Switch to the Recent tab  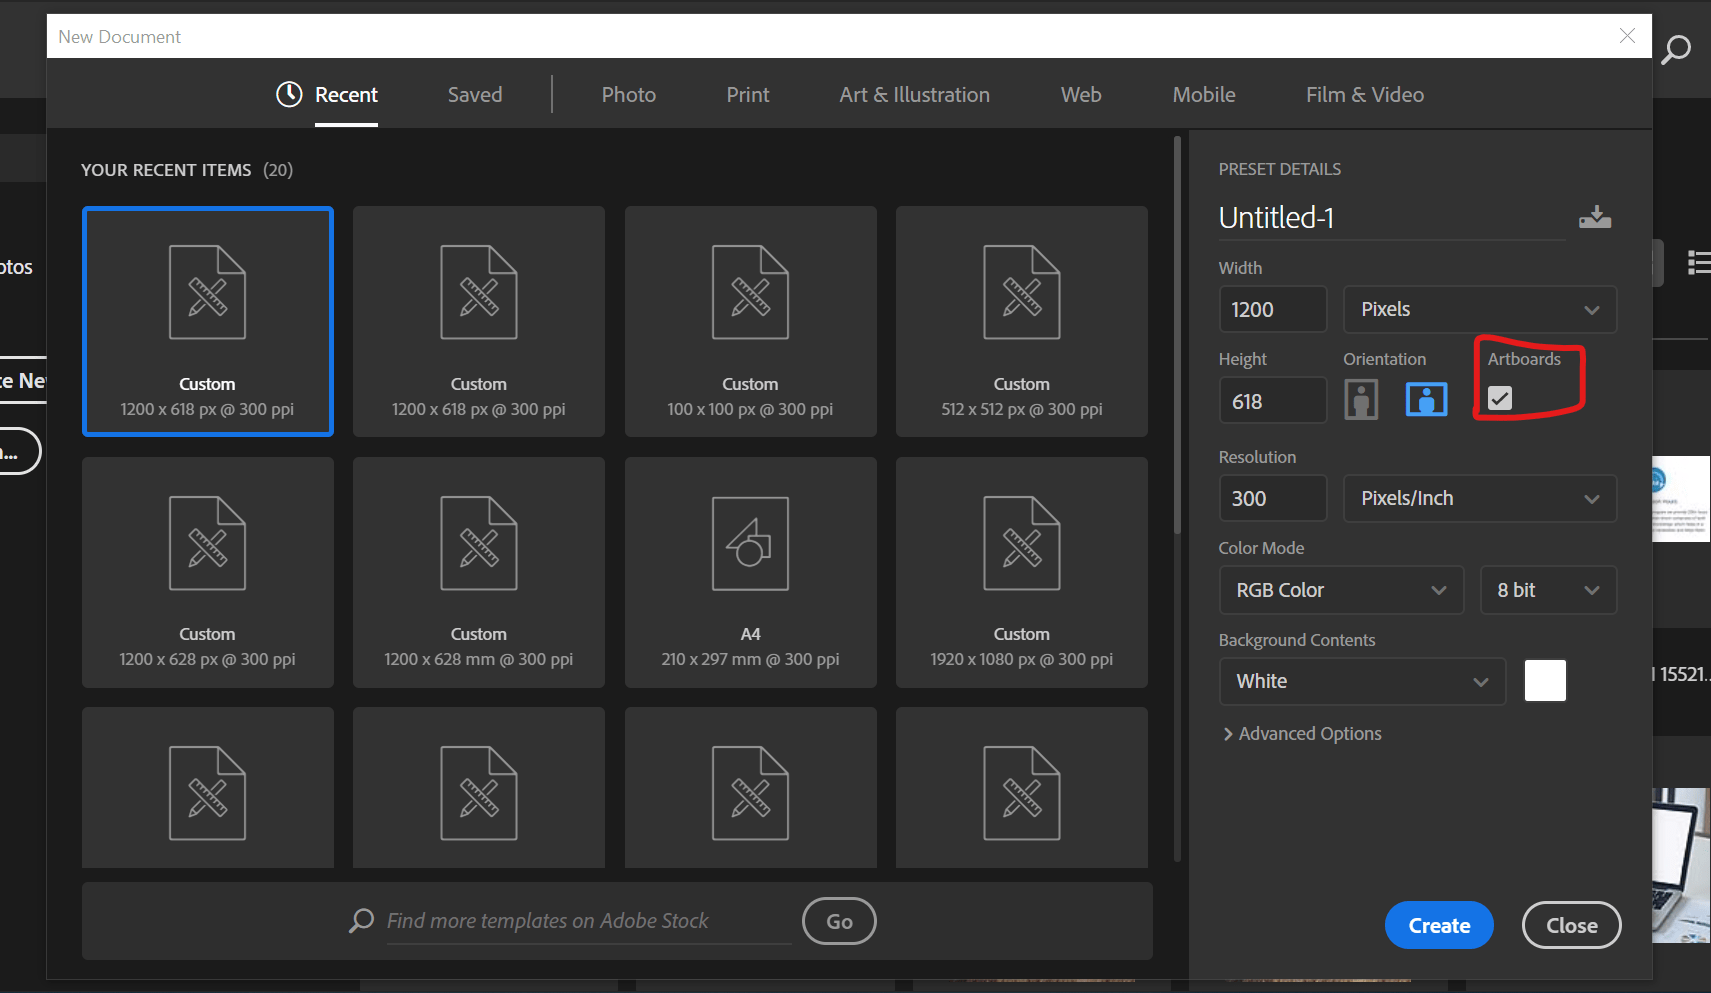327,95
